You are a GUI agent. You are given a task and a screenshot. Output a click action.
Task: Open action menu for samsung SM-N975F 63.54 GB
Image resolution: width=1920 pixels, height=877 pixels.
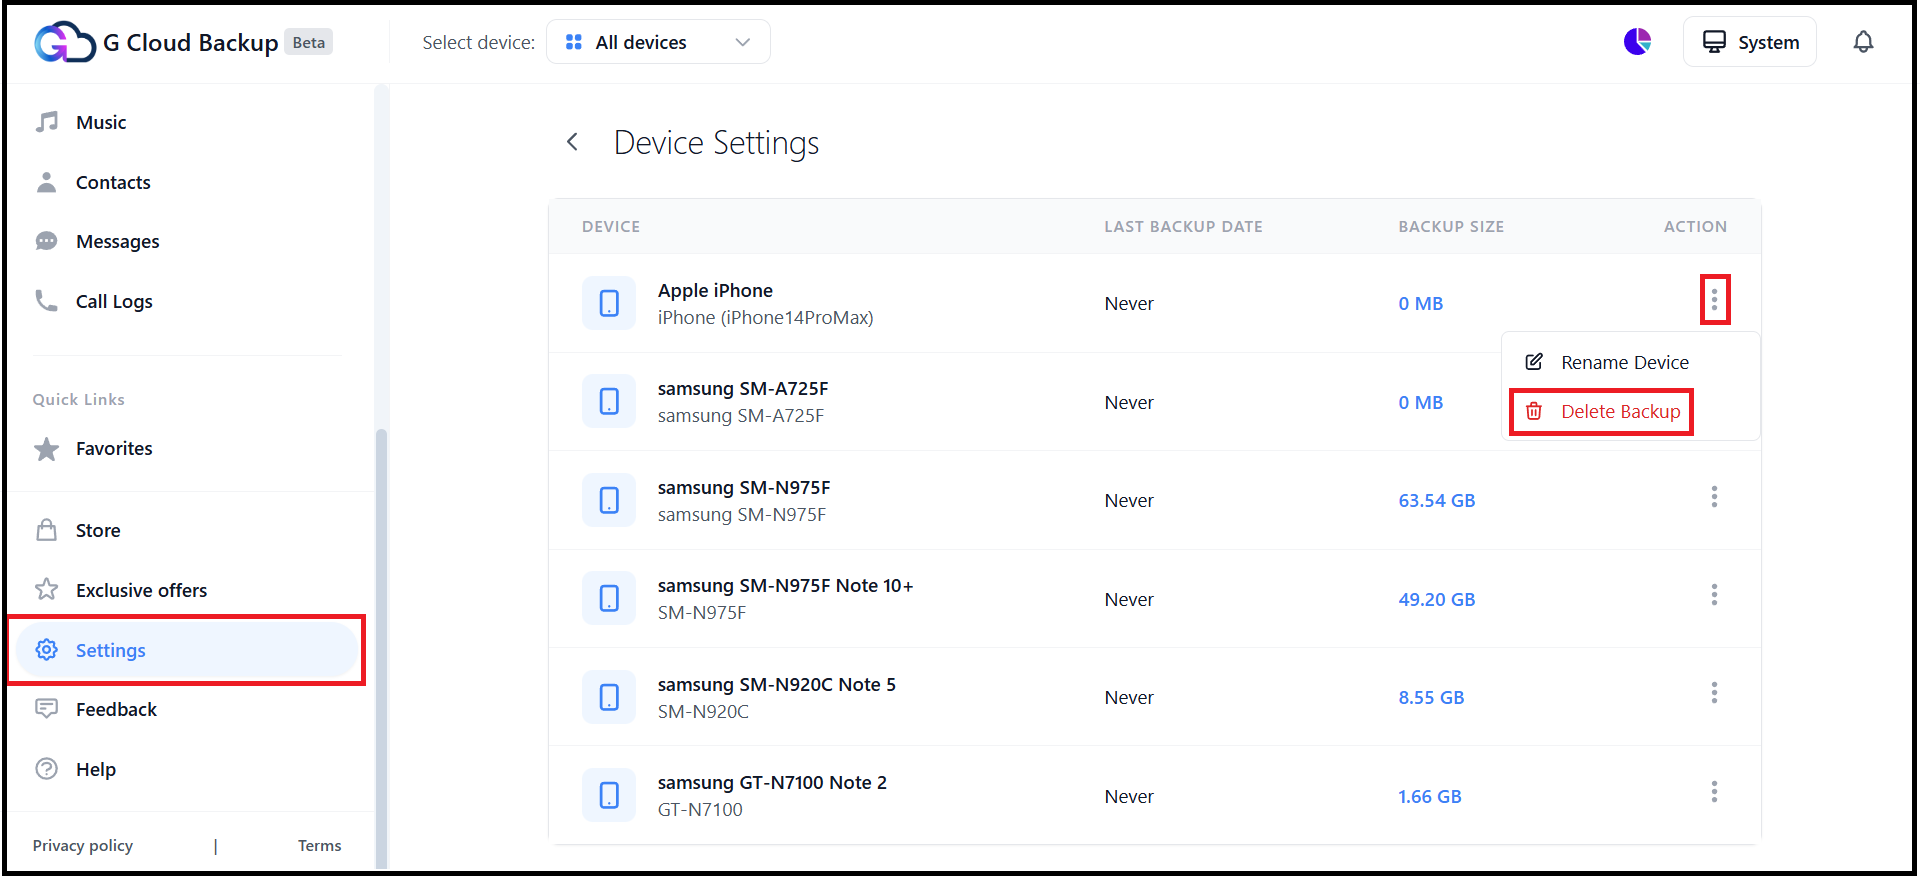(x=1714, y=497)
